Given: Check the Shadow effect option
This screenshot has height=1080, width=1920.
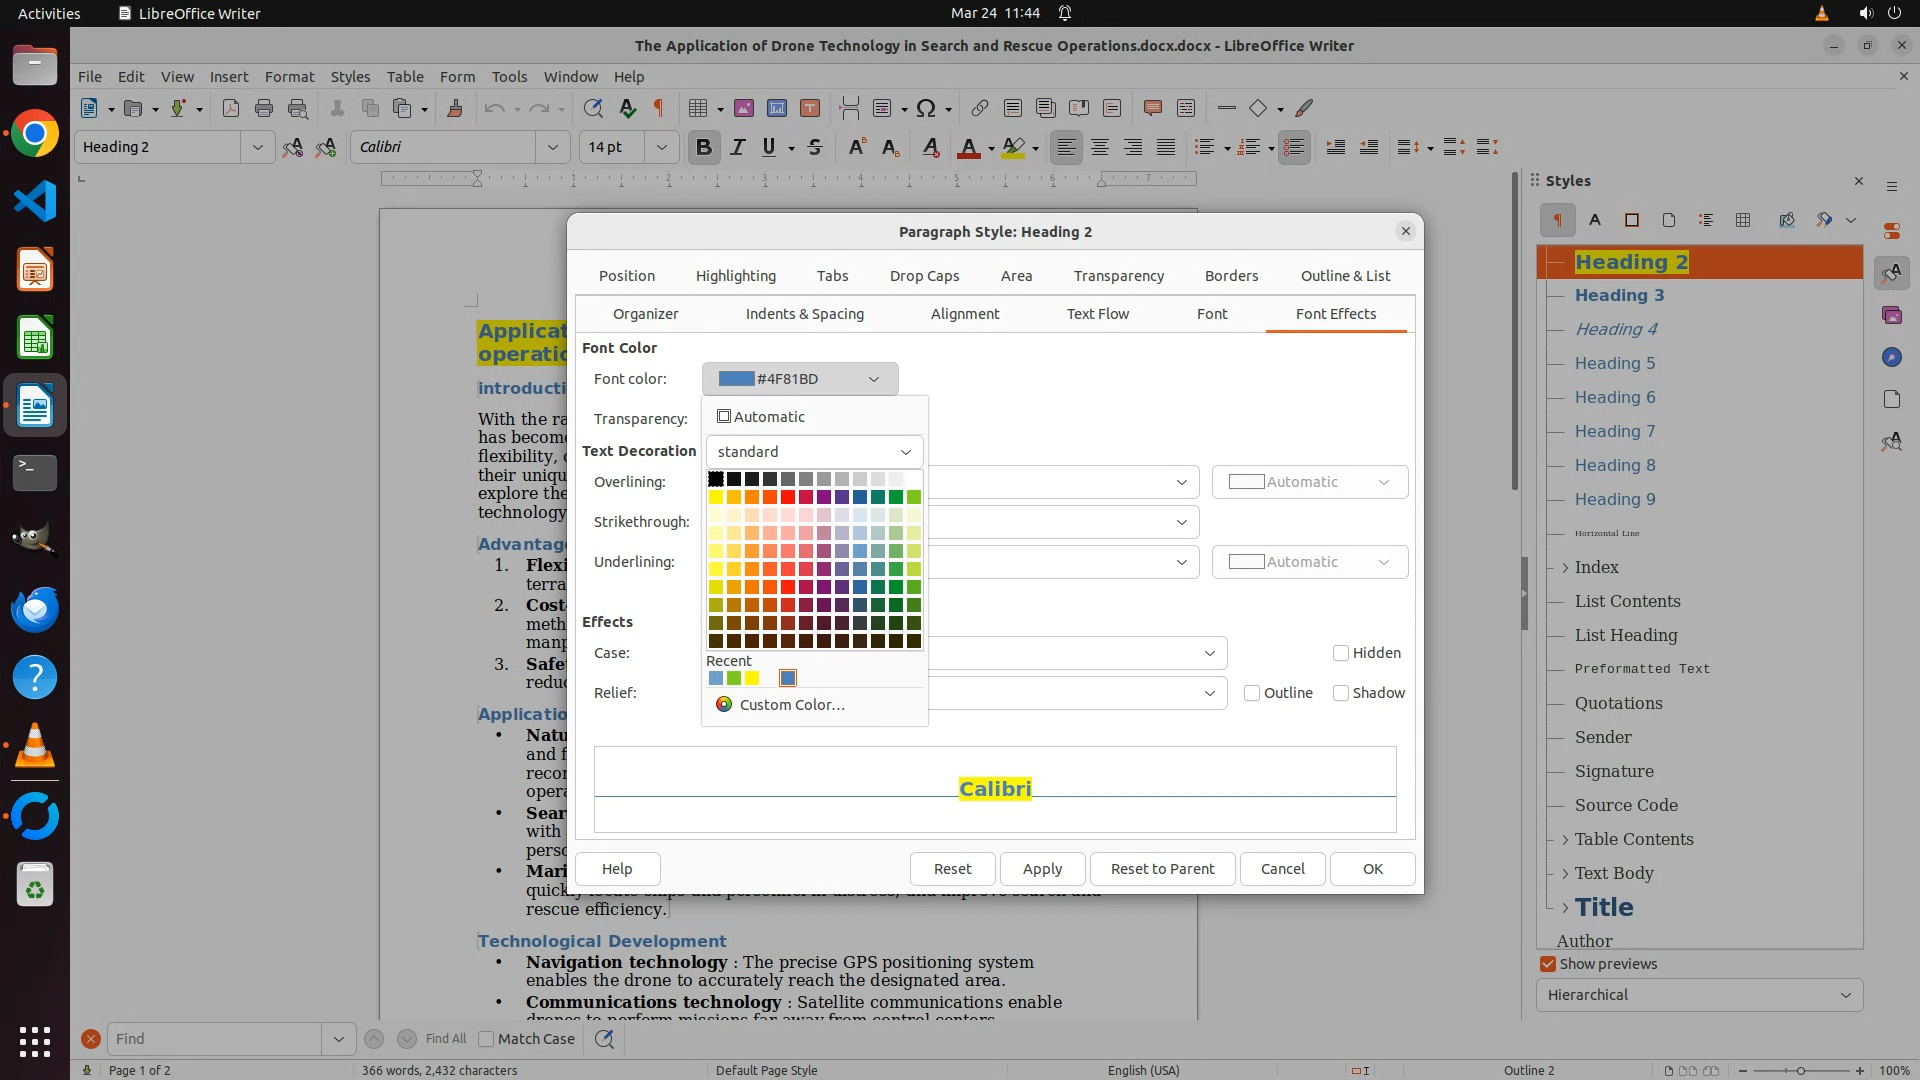Looking at the screenshot, I should [x=1341, y=693].
